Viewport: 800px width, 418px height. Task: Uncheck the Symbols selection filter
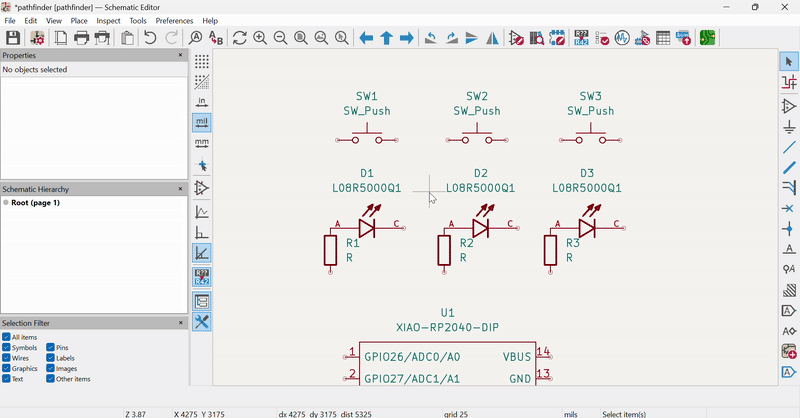6,348
